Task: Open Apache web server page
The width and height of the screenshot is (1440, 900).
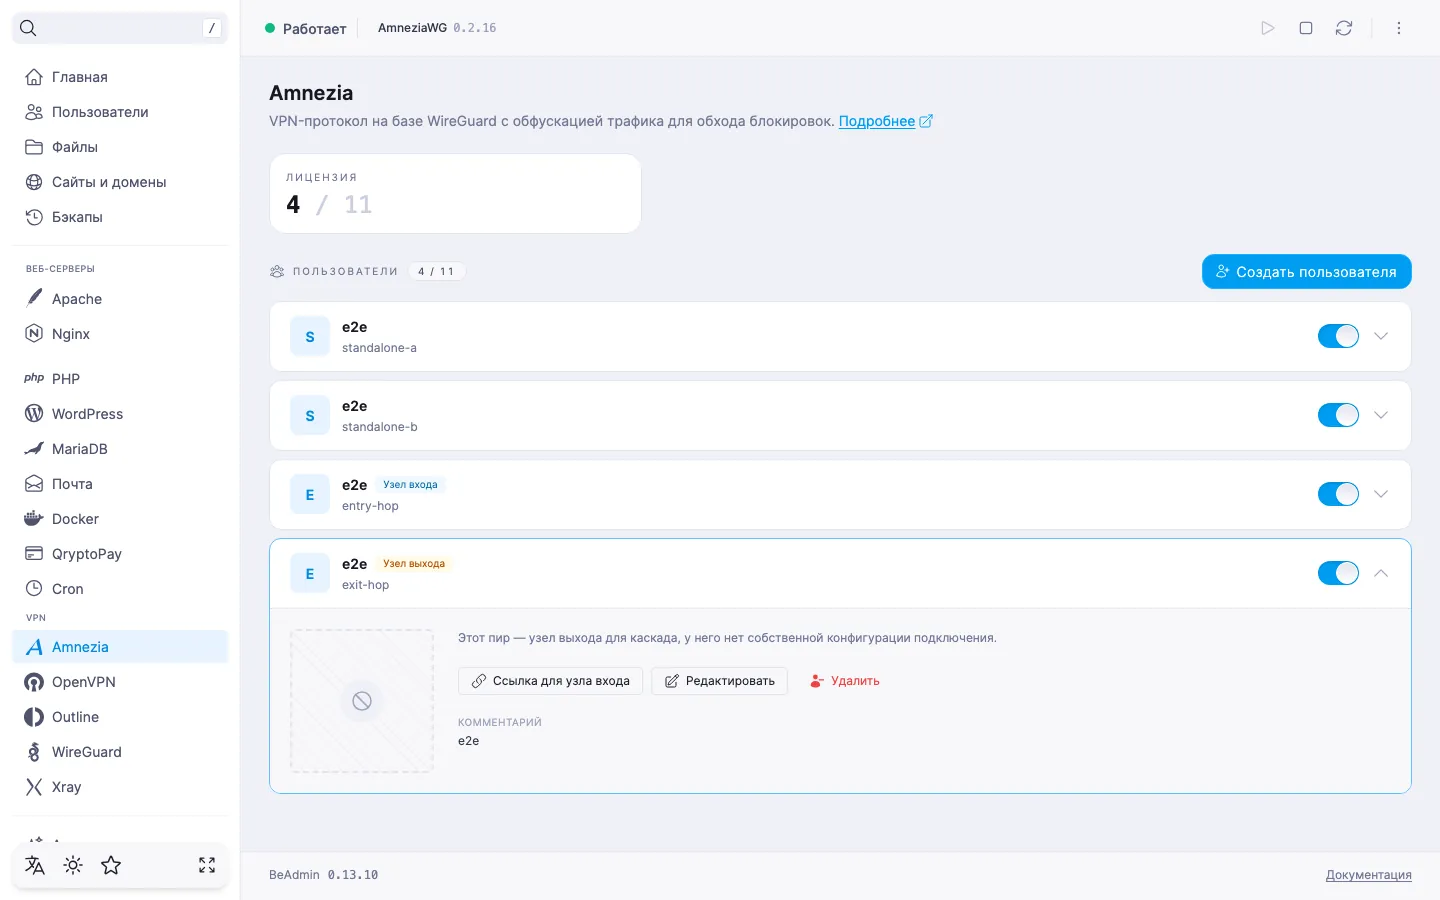Action: click(120, 299)
